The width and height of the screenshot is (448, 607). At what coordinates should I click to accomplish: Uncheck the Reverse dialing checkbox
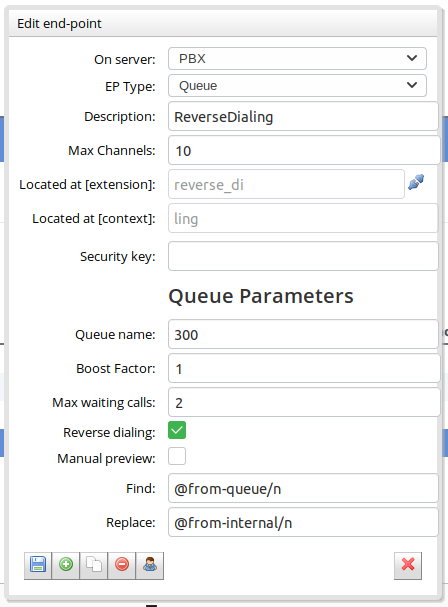177,430
